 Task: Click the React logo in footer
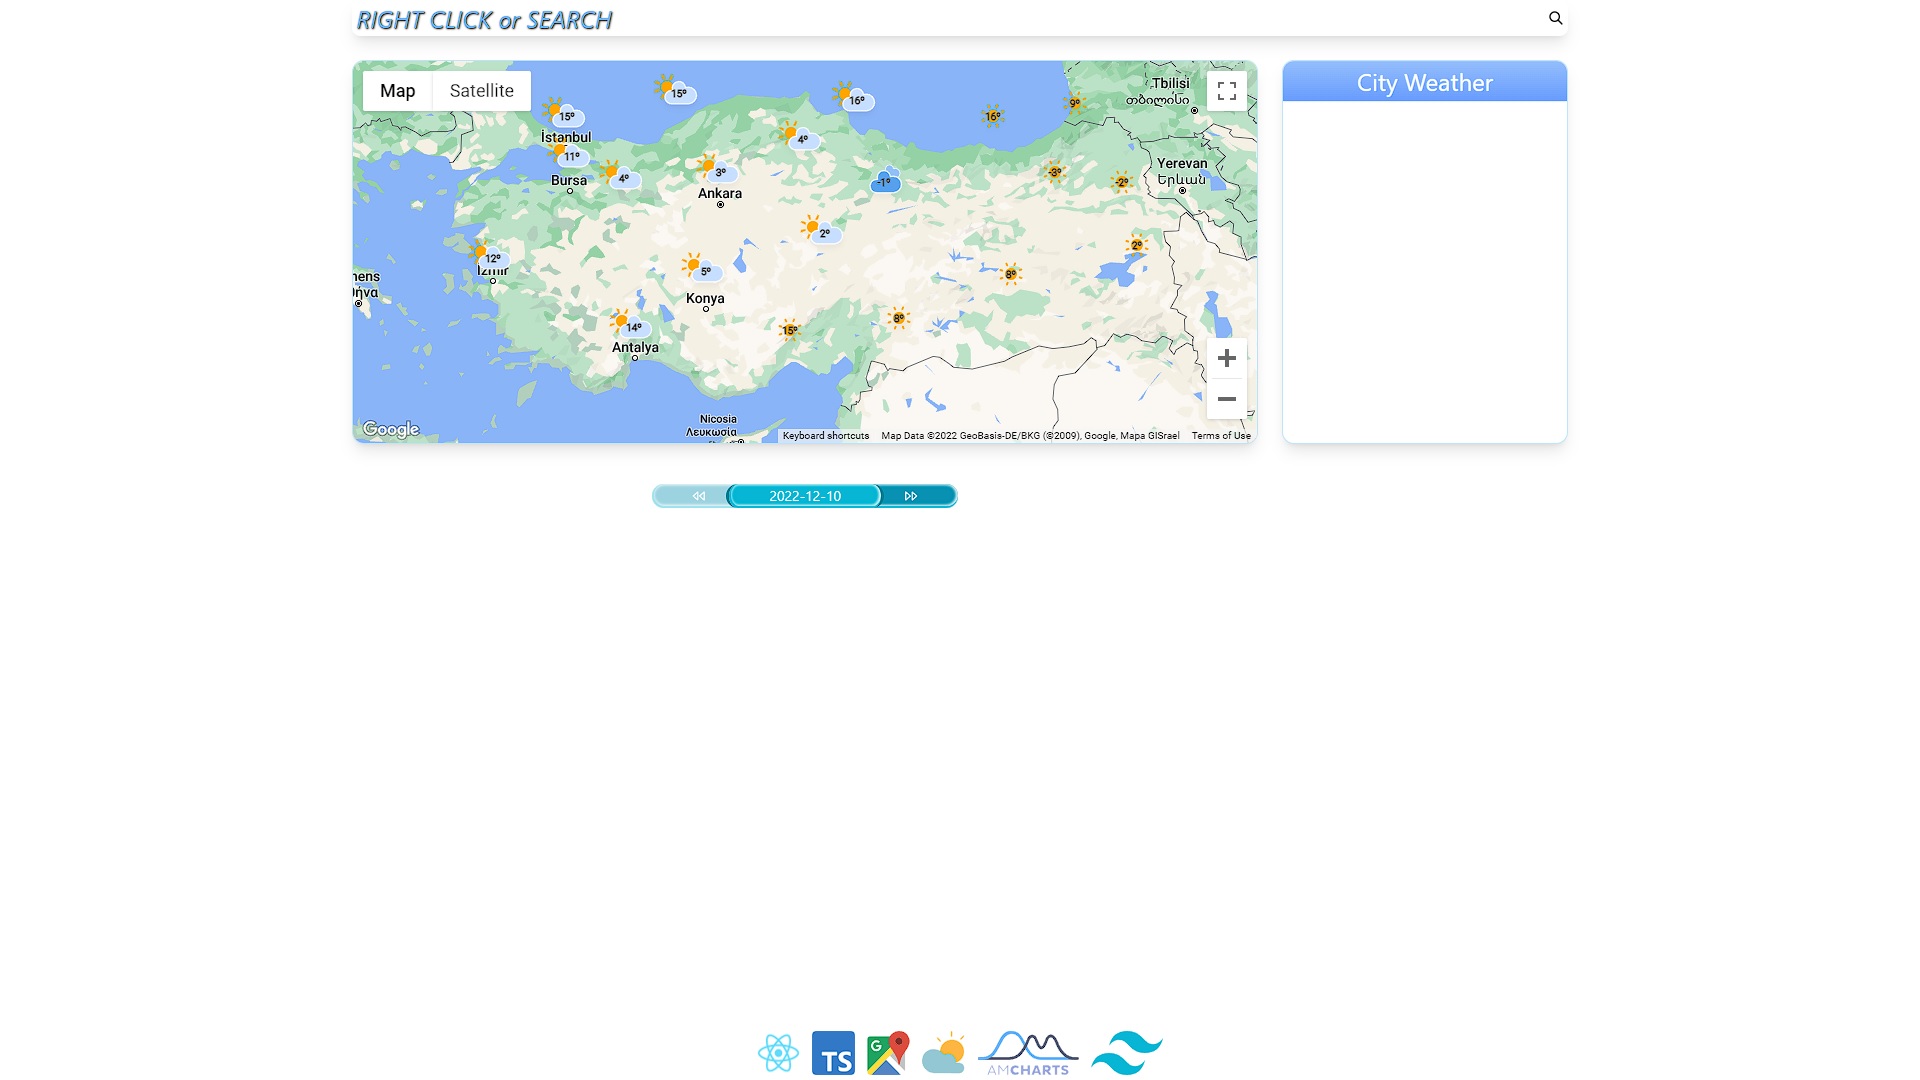pyautogui.click(x=778, y=1053)
